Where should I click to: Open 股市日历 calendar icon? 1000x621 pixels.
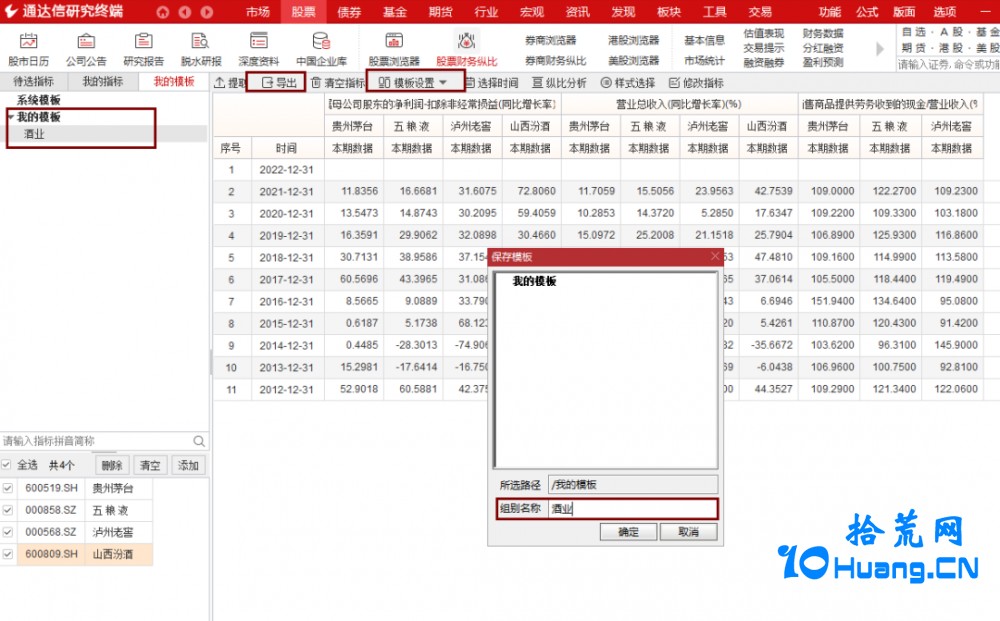pos(29,41)
